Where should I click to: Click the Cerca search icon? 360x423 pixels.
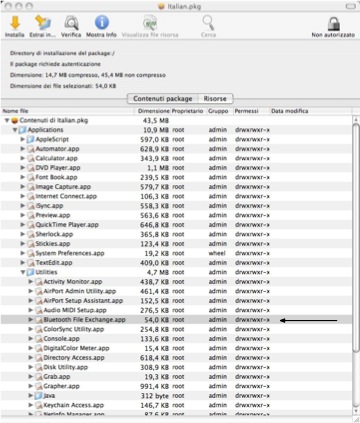[x=208, y=23]
